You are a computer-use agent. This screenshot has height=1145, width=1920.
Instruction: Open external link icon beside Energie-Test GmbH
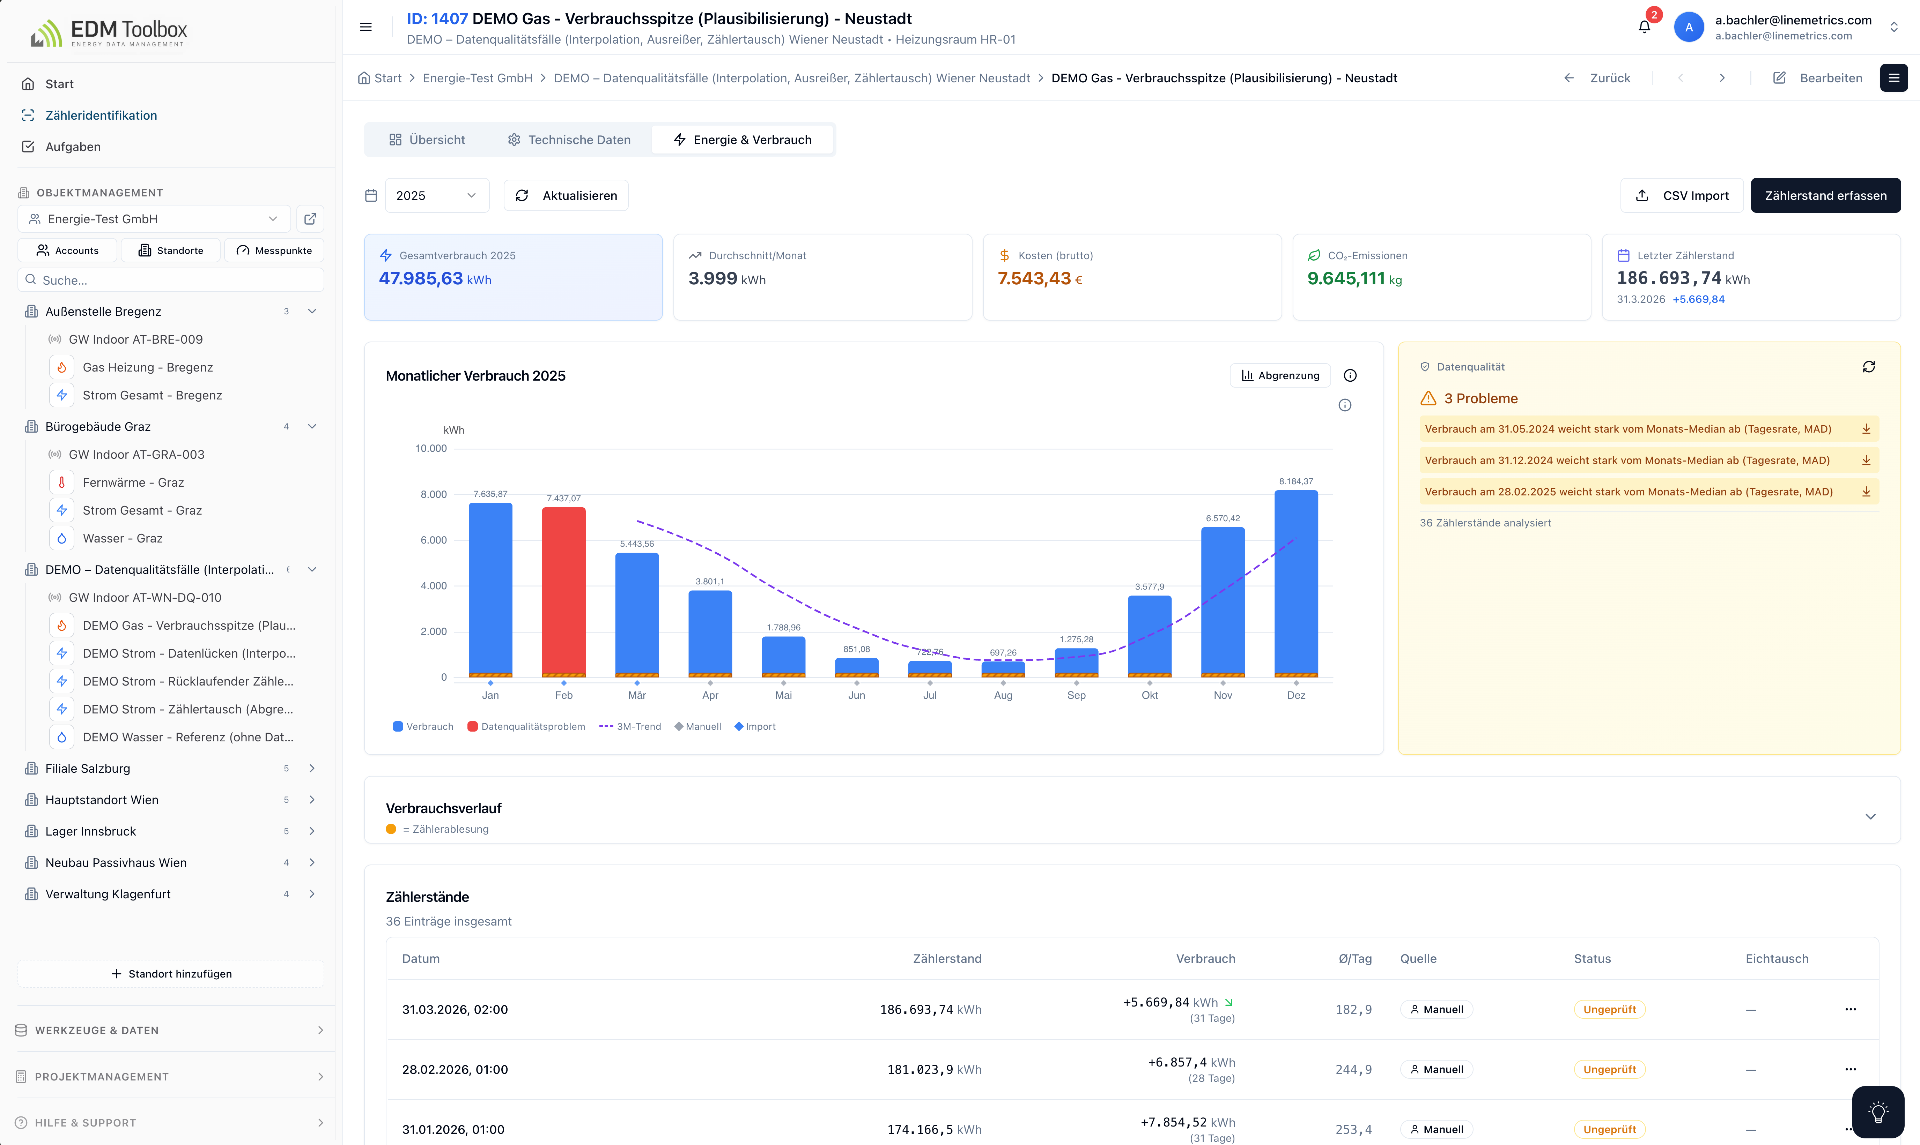(310, 219)
